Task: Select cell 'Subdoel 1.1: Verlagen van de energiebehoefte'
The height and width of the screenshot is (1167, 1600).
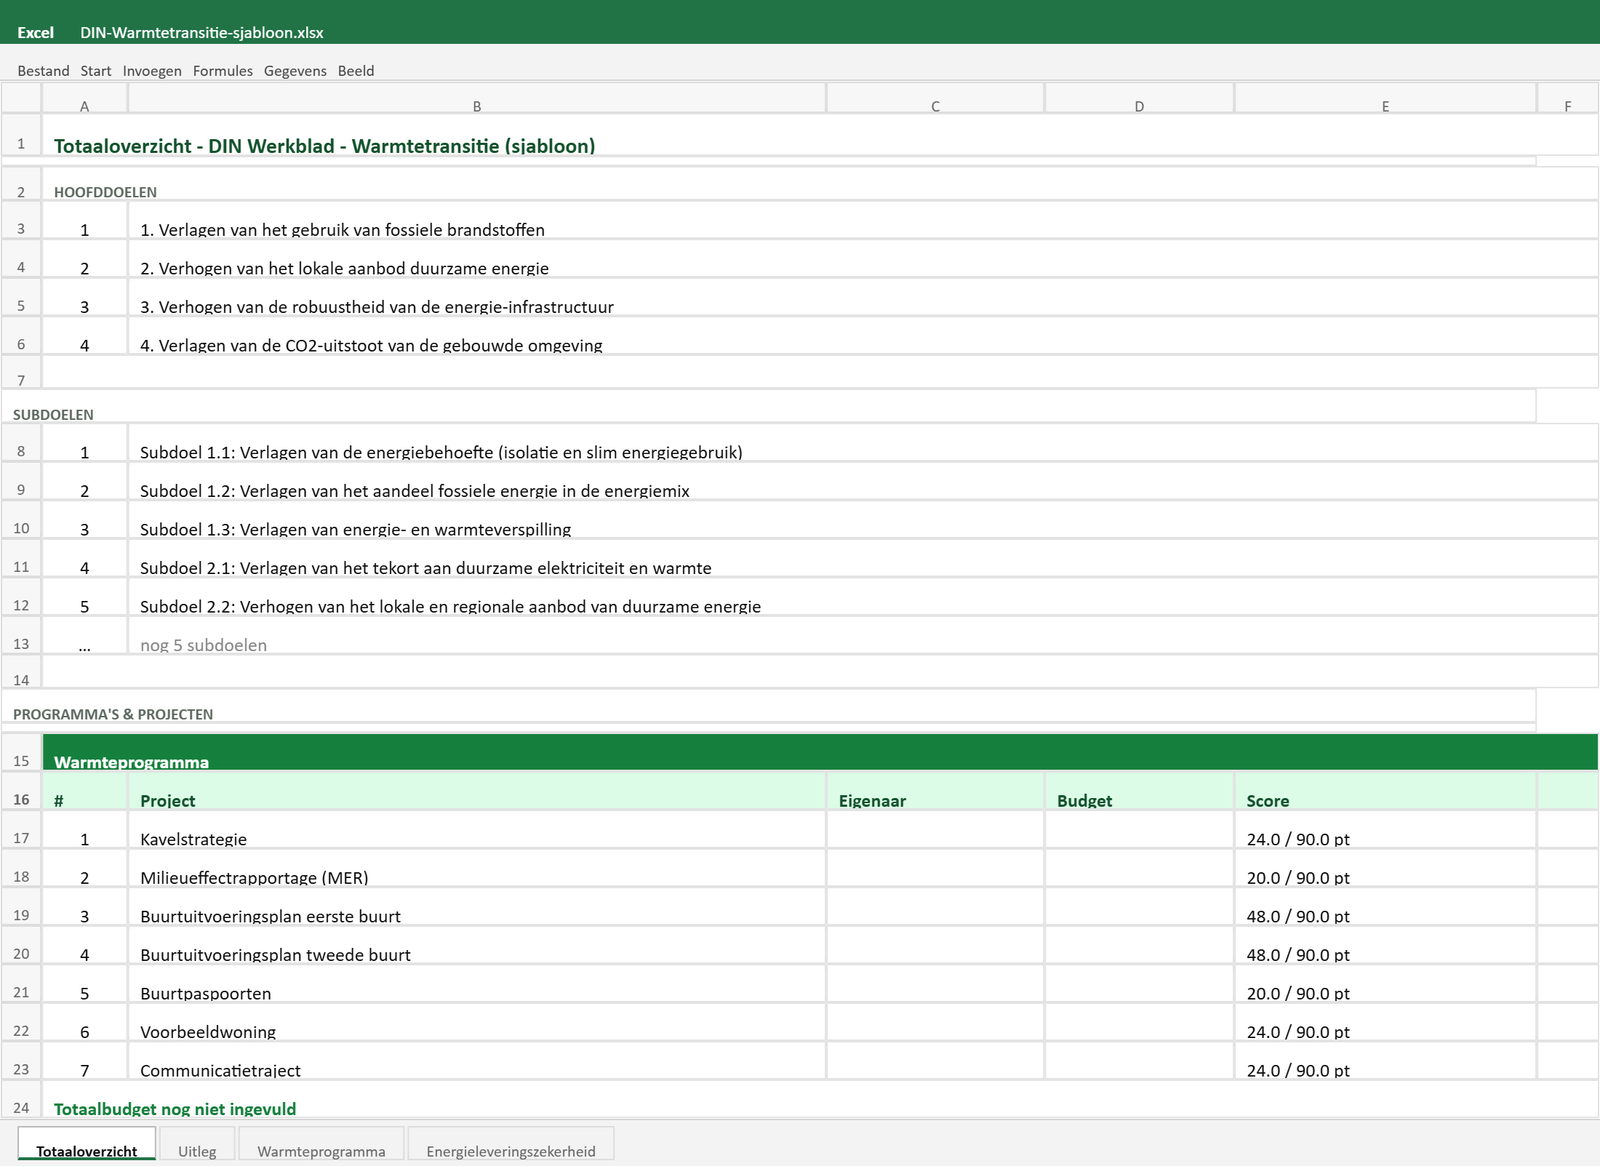Action: click(863, 443)
